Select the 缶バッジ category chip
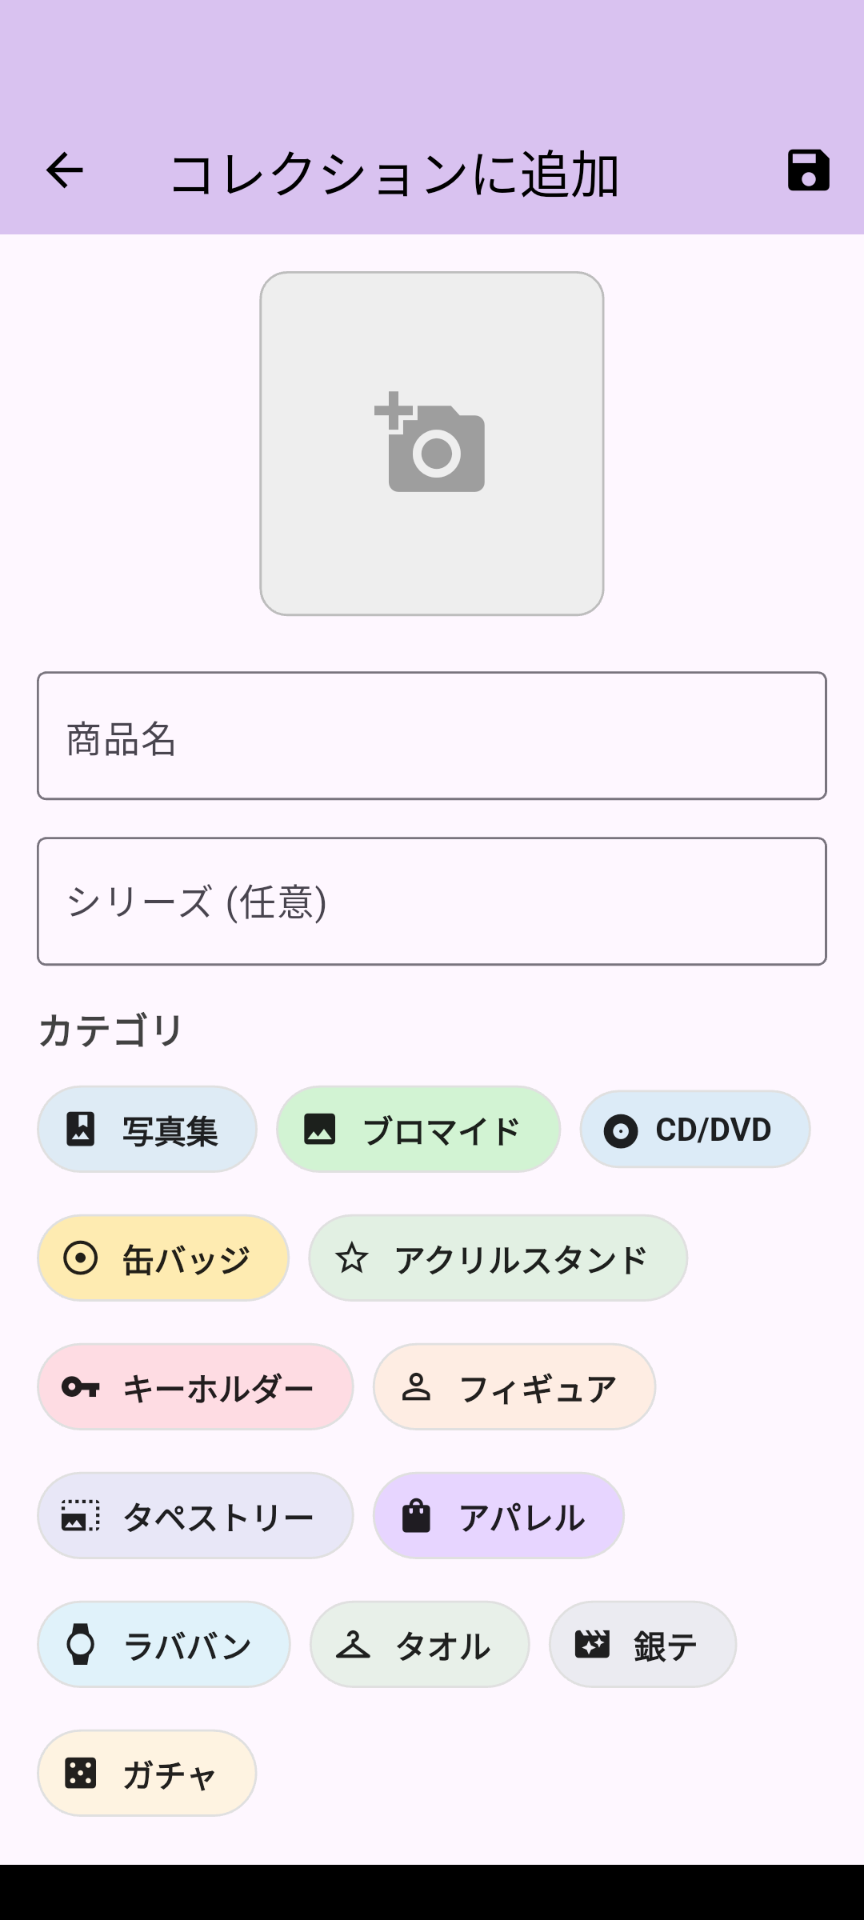 (x=163, y=1259)
